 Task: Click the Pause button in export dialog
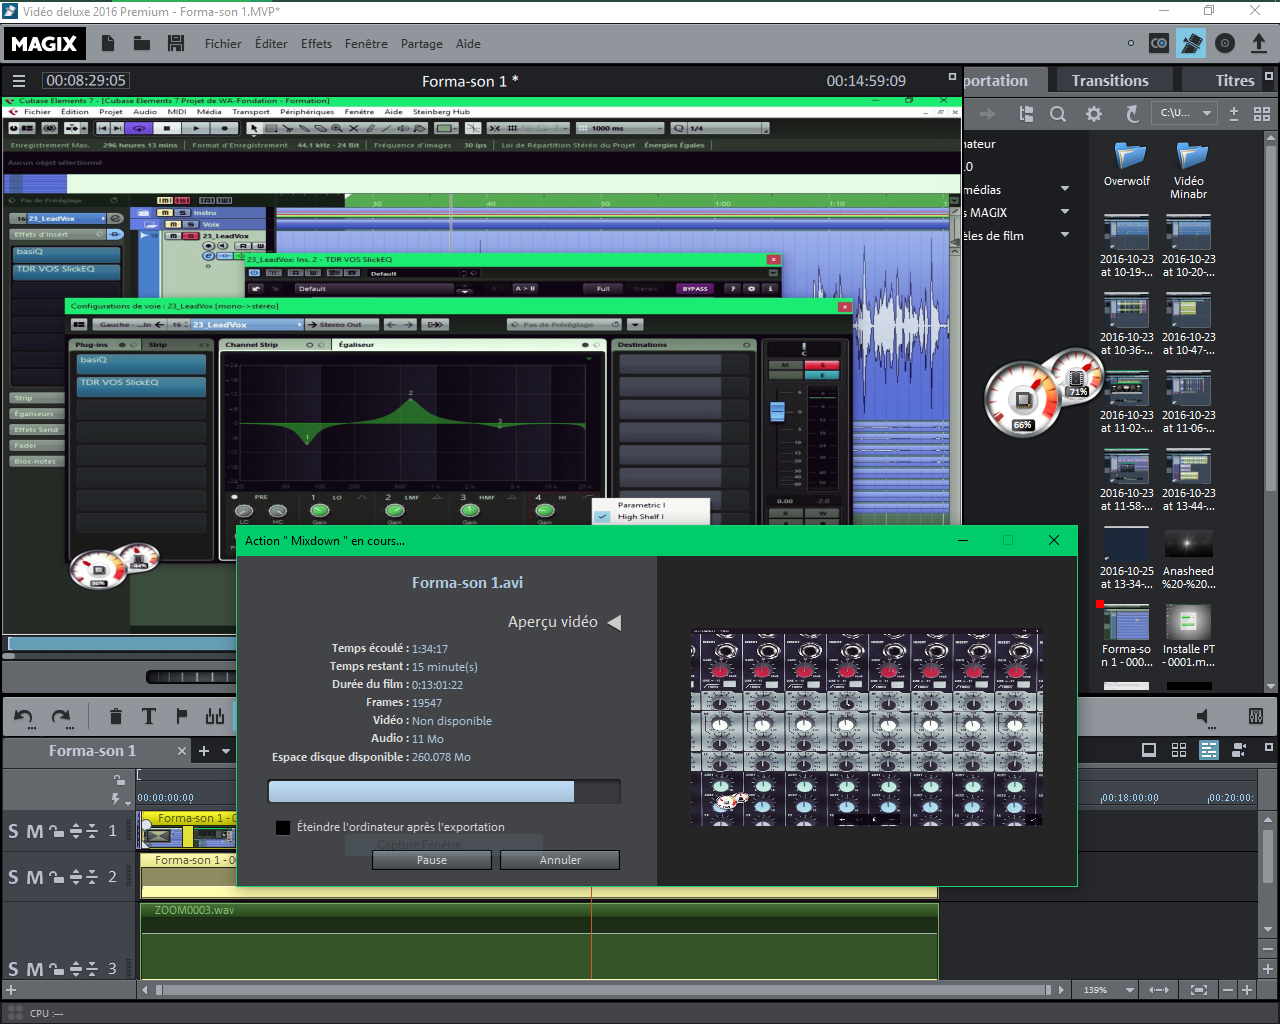pos(432,860)
